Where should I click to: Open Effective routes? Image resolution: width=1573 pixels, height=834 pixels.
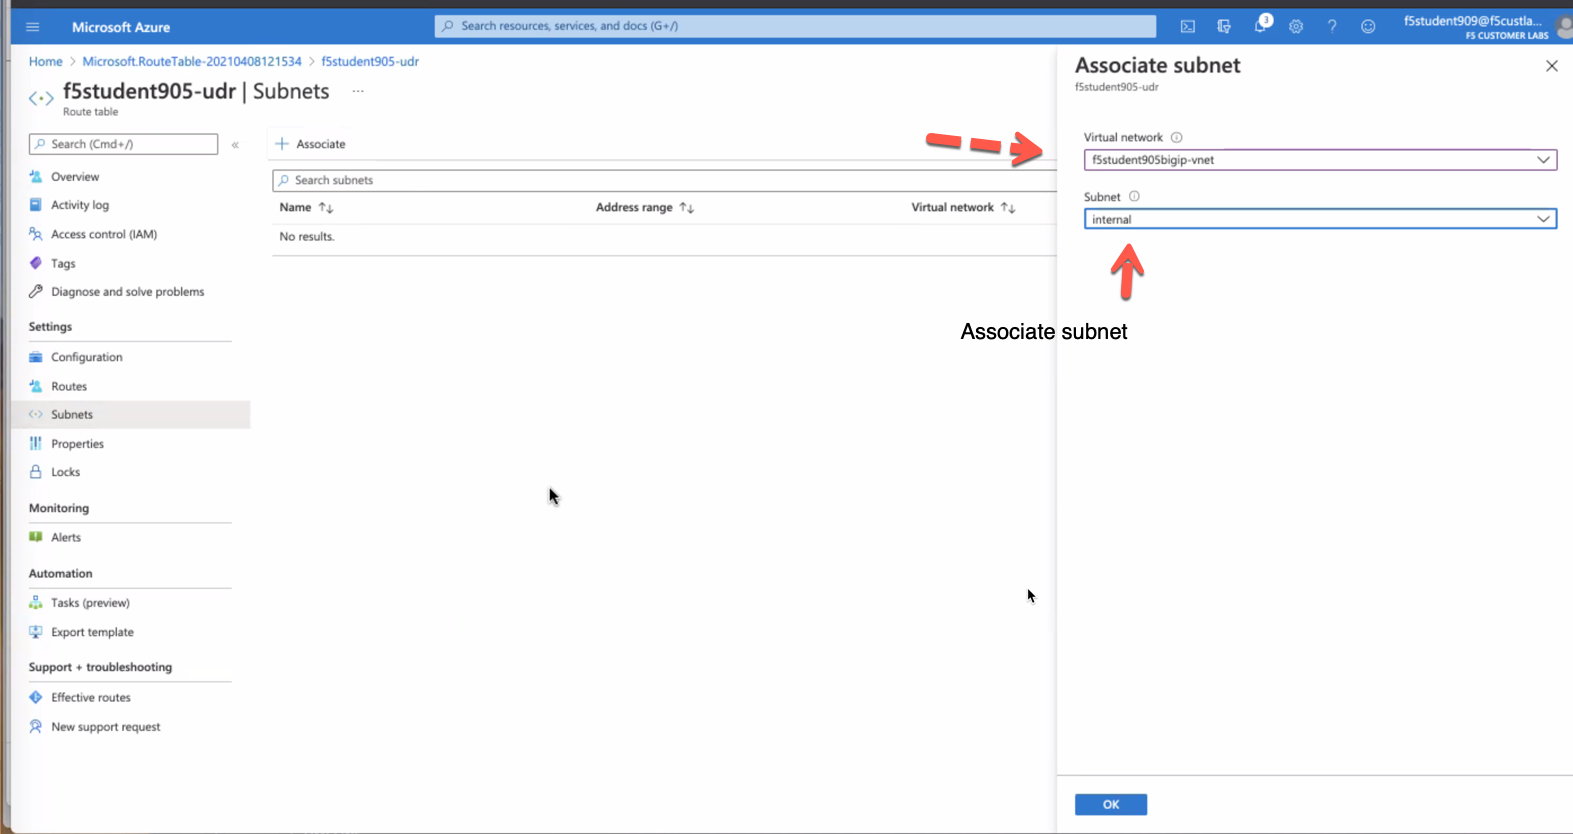click(x=91, y=697)
